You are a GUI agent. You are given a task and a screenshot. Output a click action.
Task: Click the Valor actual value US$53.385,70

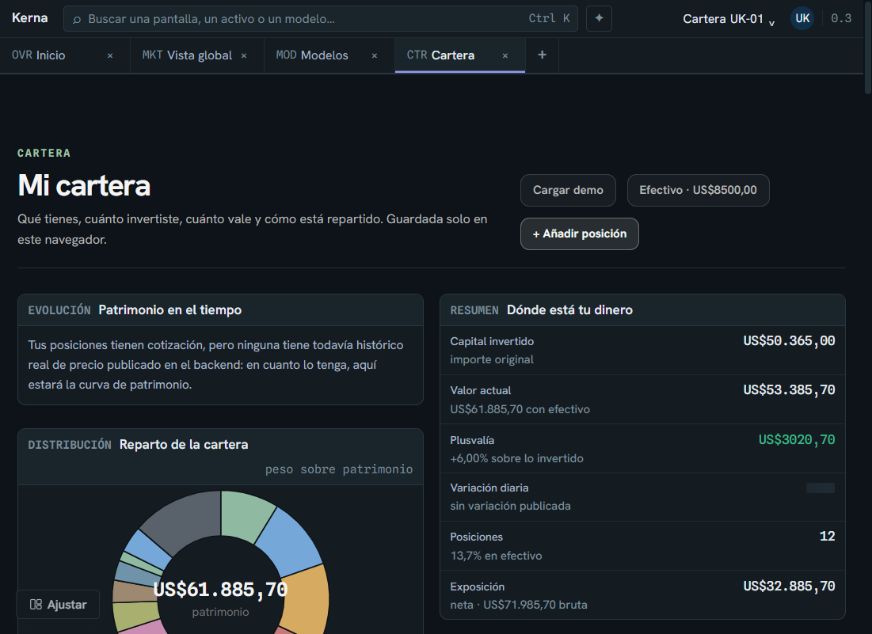click(x=789, y=390)
